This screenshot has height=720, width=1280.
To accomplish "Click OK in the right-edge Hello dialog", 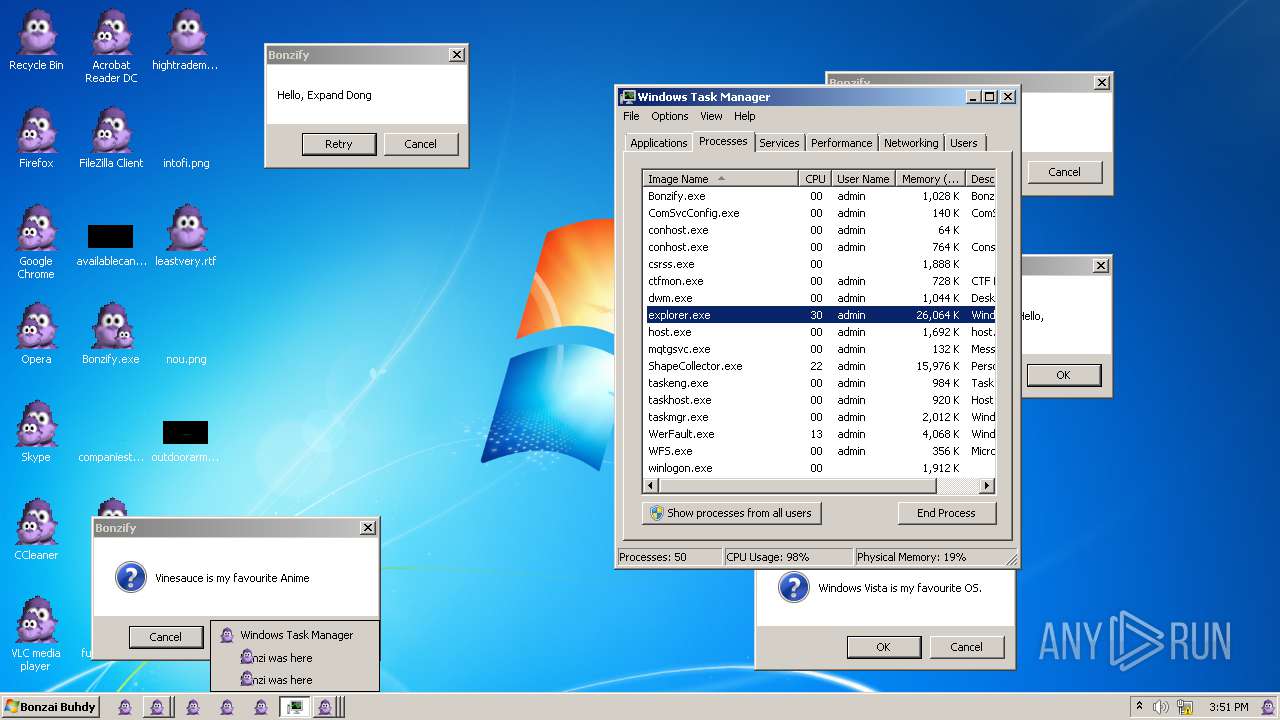I will [x=1063, y=375].
